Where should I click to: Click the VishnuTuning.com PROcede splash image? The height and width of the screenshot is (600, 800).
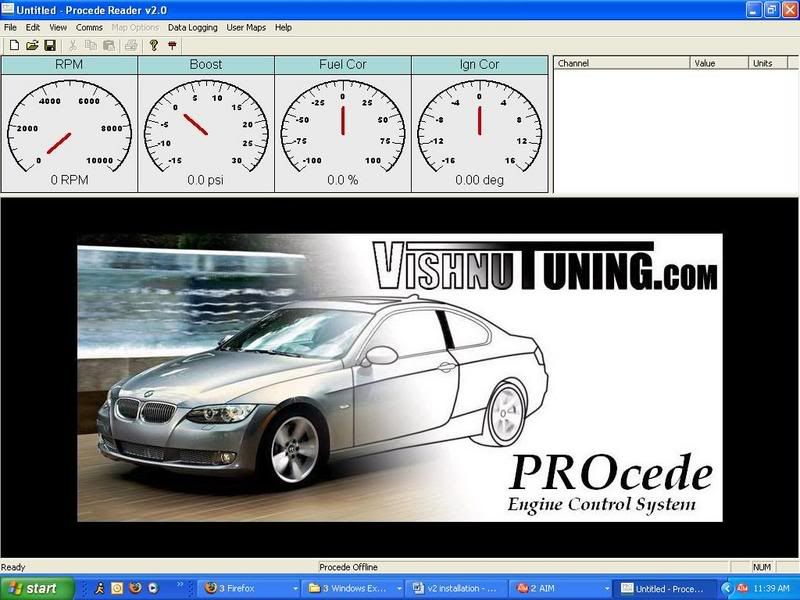point(400,378)
